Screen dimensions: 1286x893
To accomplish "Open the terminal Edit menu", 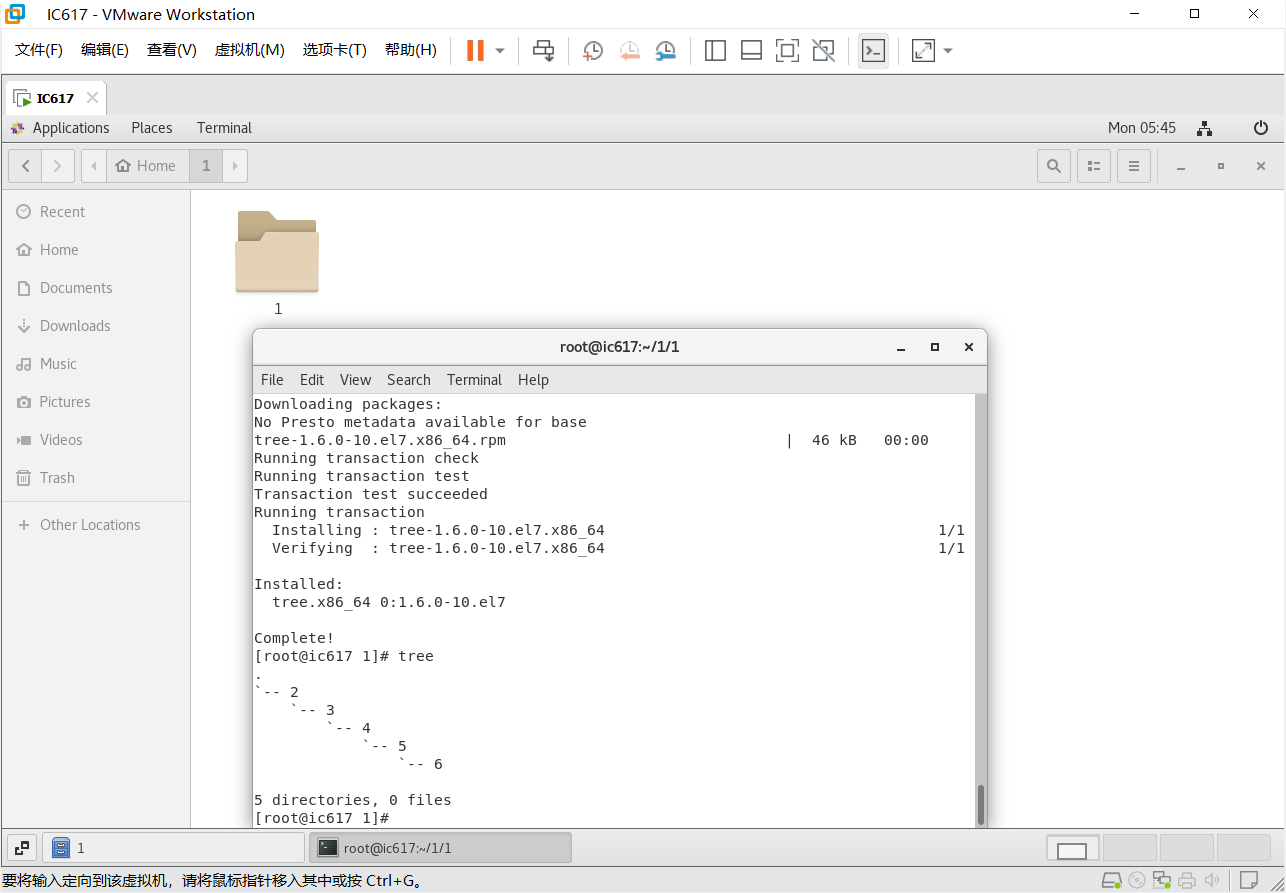I will pos(312,380).
